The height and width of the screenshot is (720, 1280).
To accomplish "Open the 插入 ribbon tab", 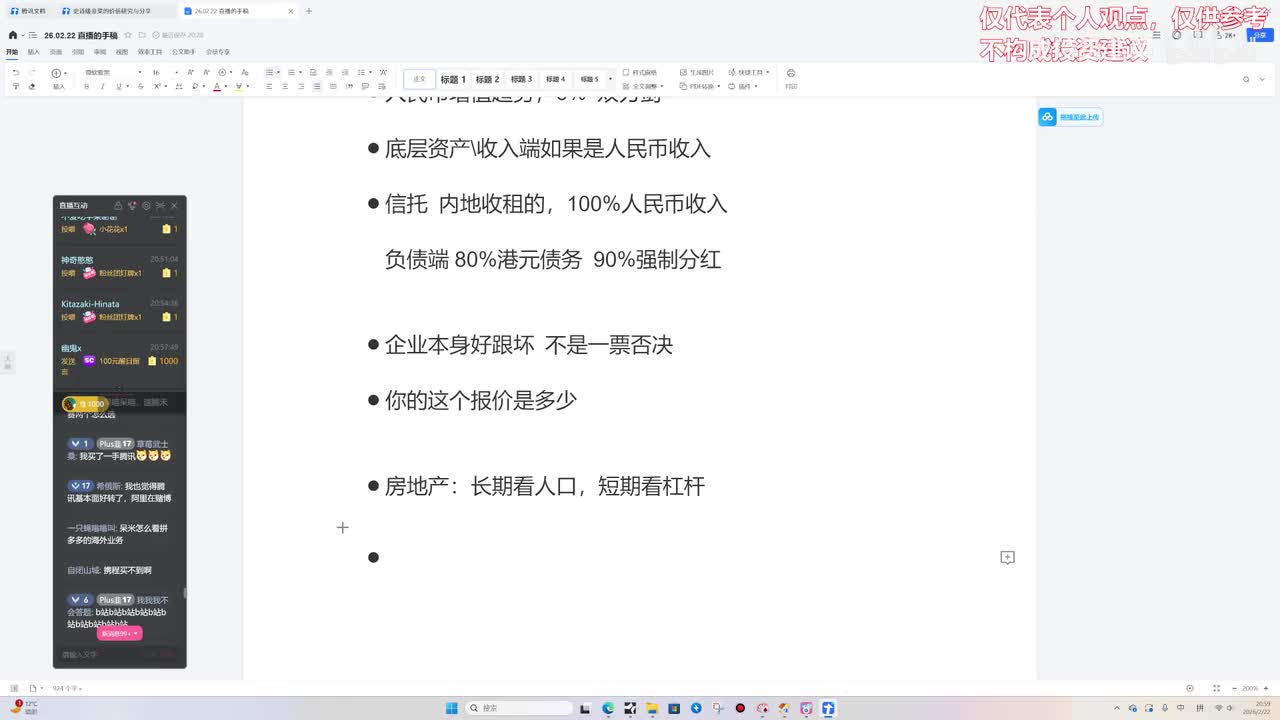I will [x=34, y=52].
